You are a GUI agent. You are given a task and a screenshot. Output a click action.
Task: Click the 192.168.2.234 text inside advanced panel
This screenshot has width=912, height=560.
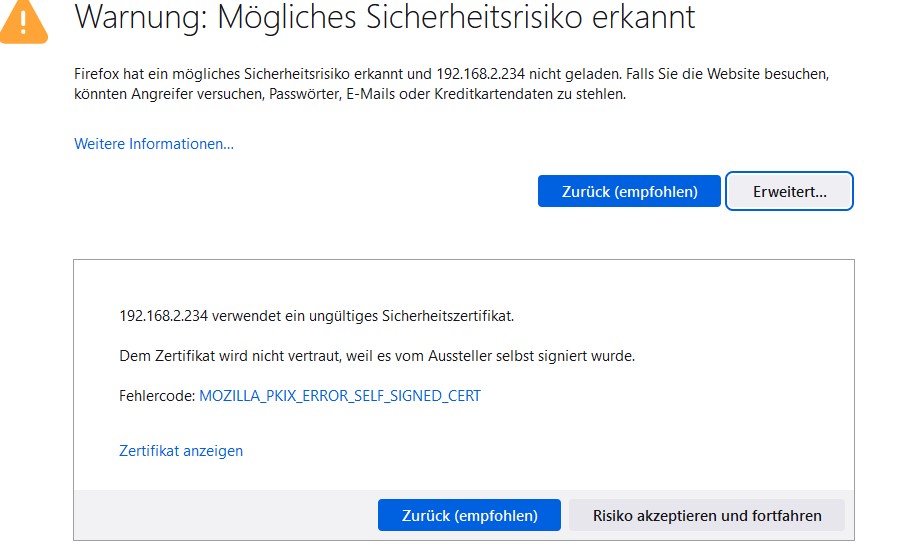click(x=163, y=316)
